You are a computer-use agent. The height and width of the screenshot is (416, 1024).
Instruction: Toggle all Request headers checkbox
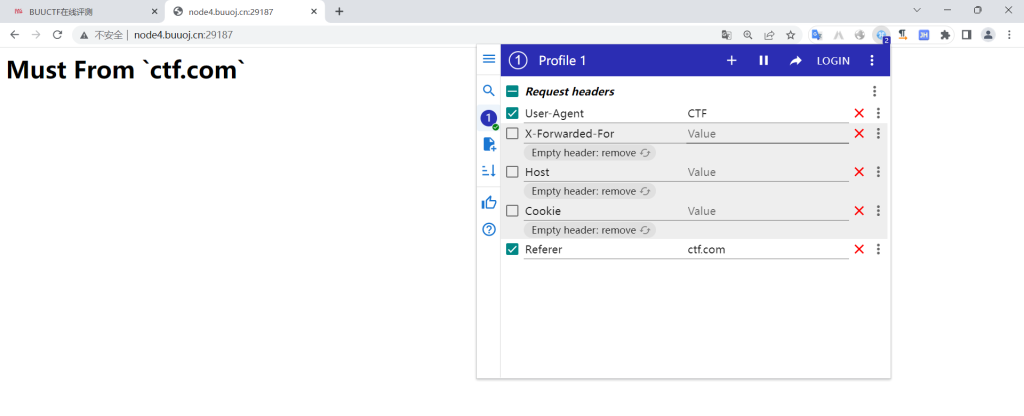point(513,91)
